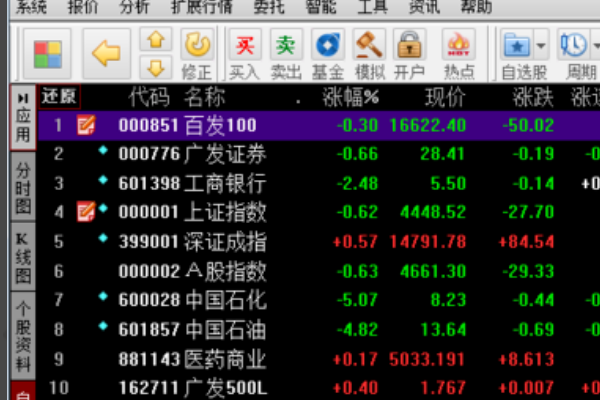The image size is (600, 400).
Task: Select the 000851 百发100 row
Action: coord(319,126)
